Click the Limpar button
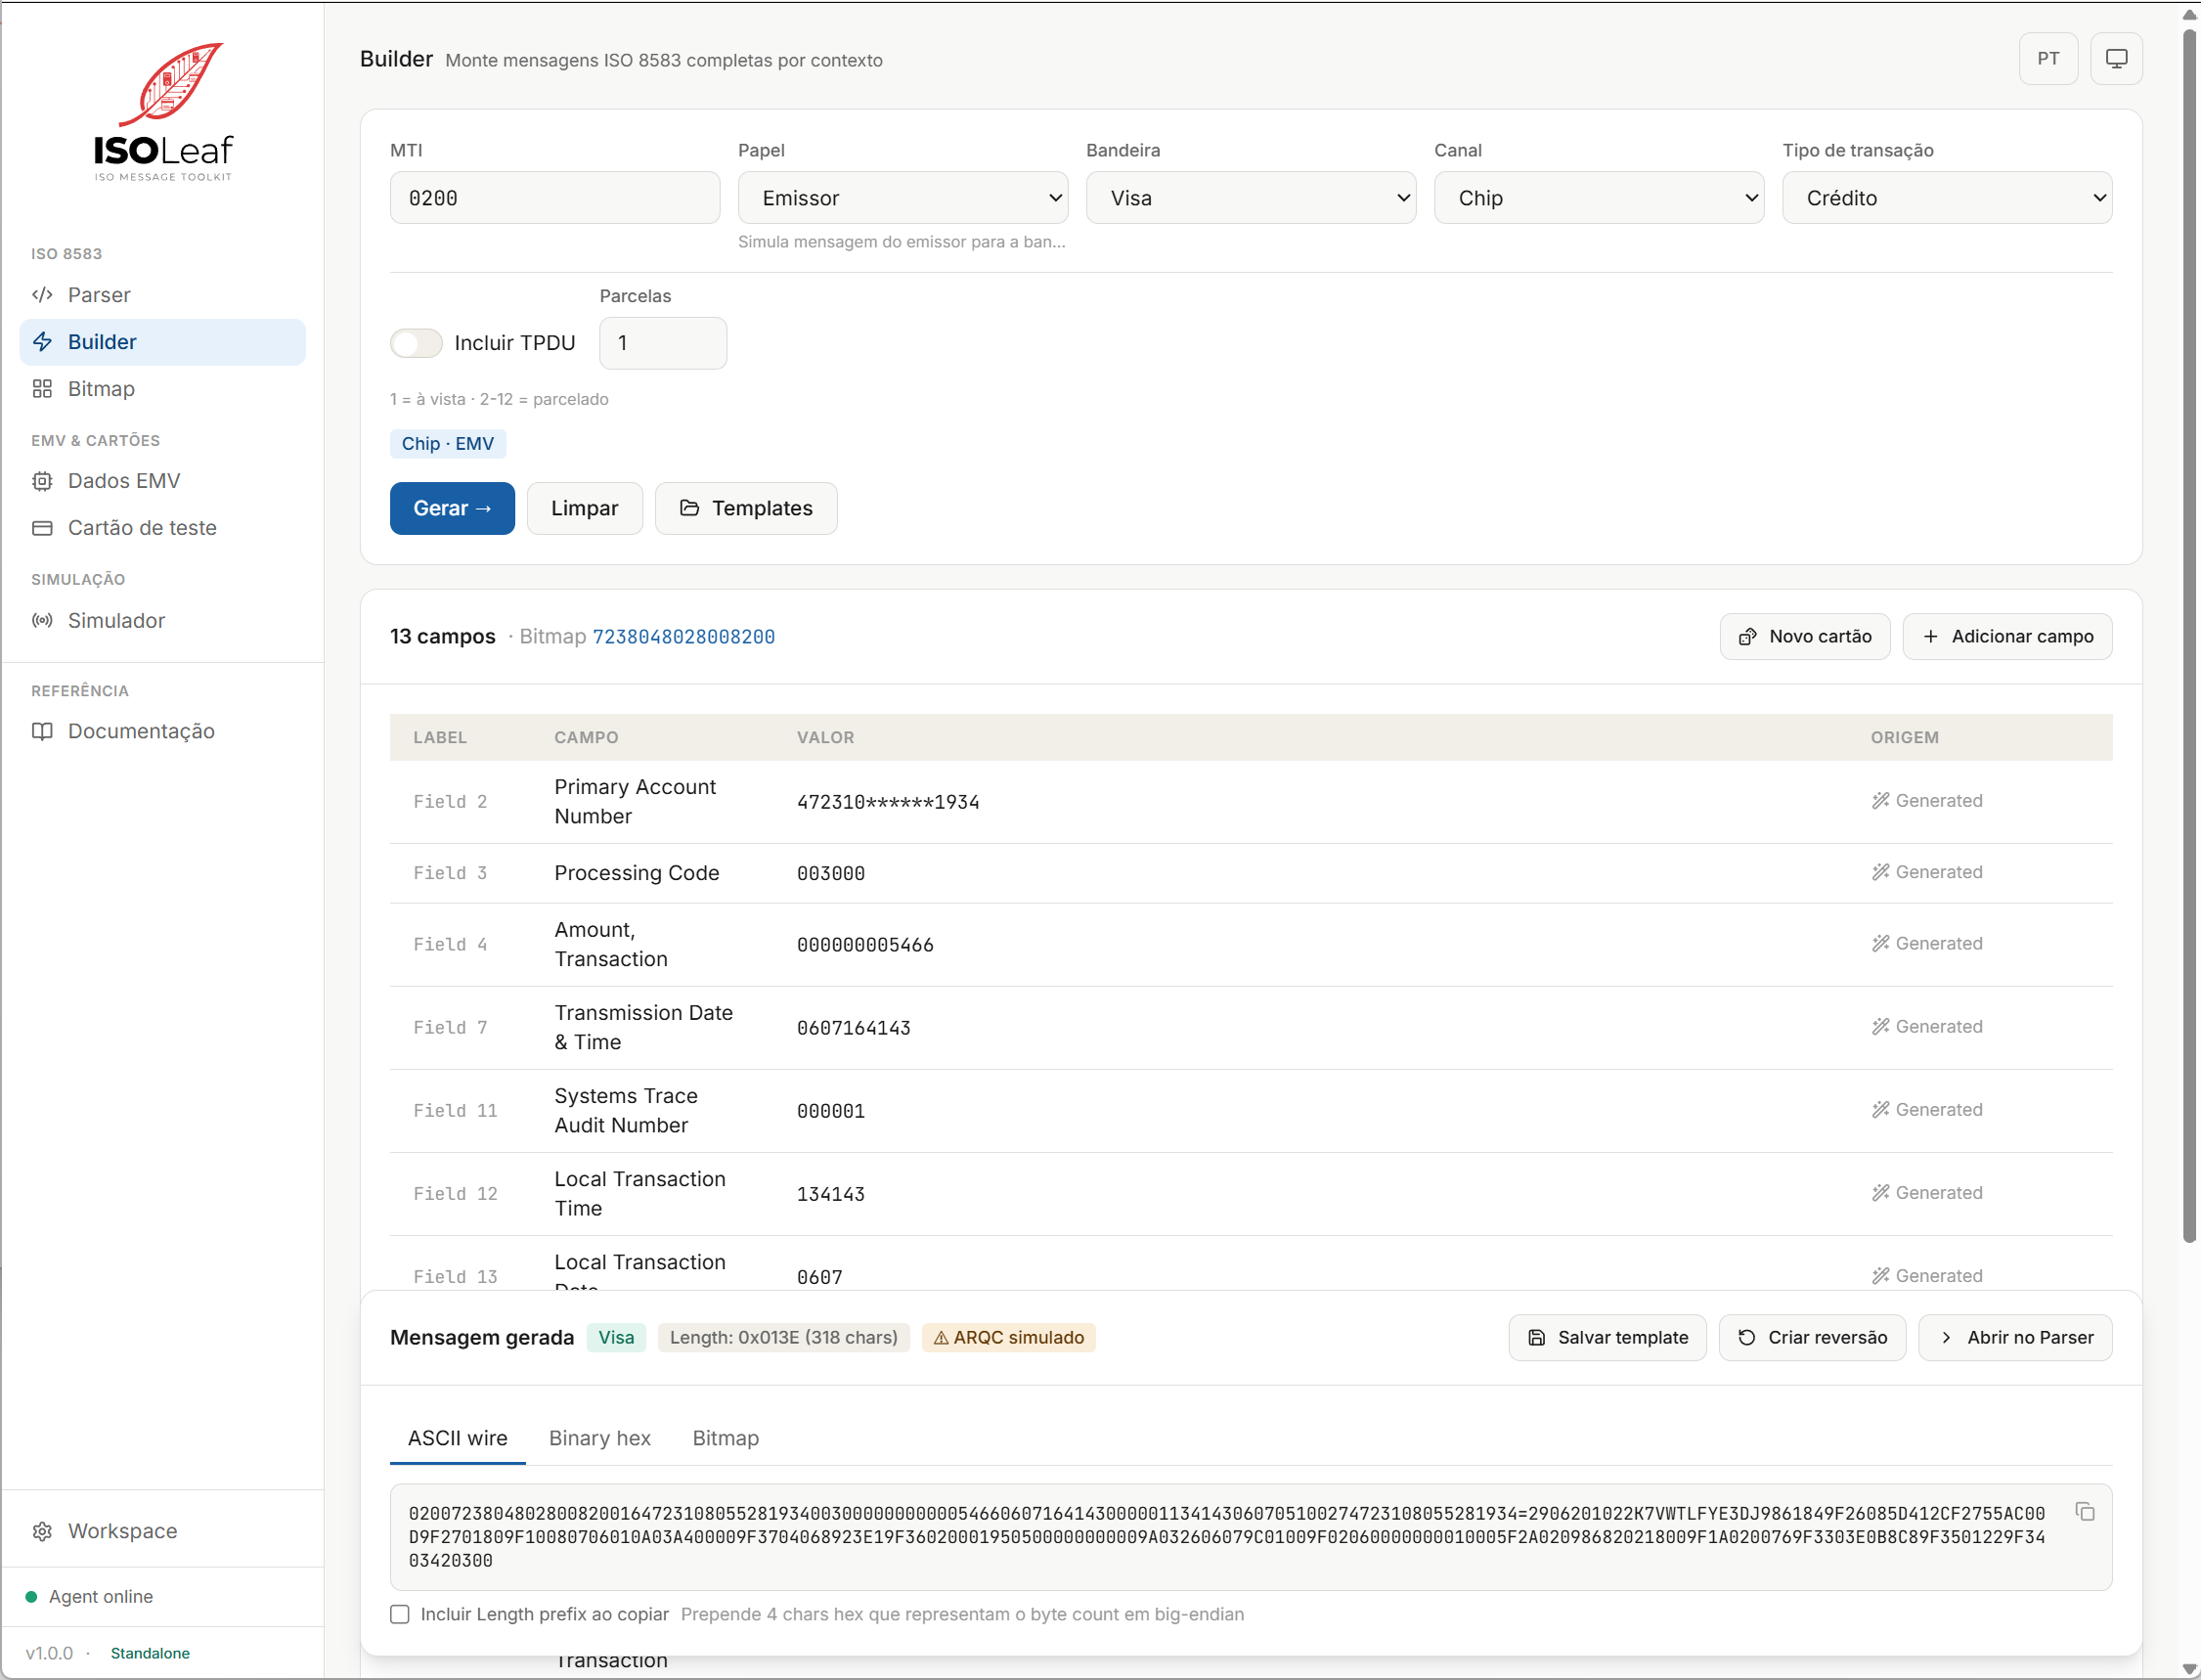 tap(584, 508)
